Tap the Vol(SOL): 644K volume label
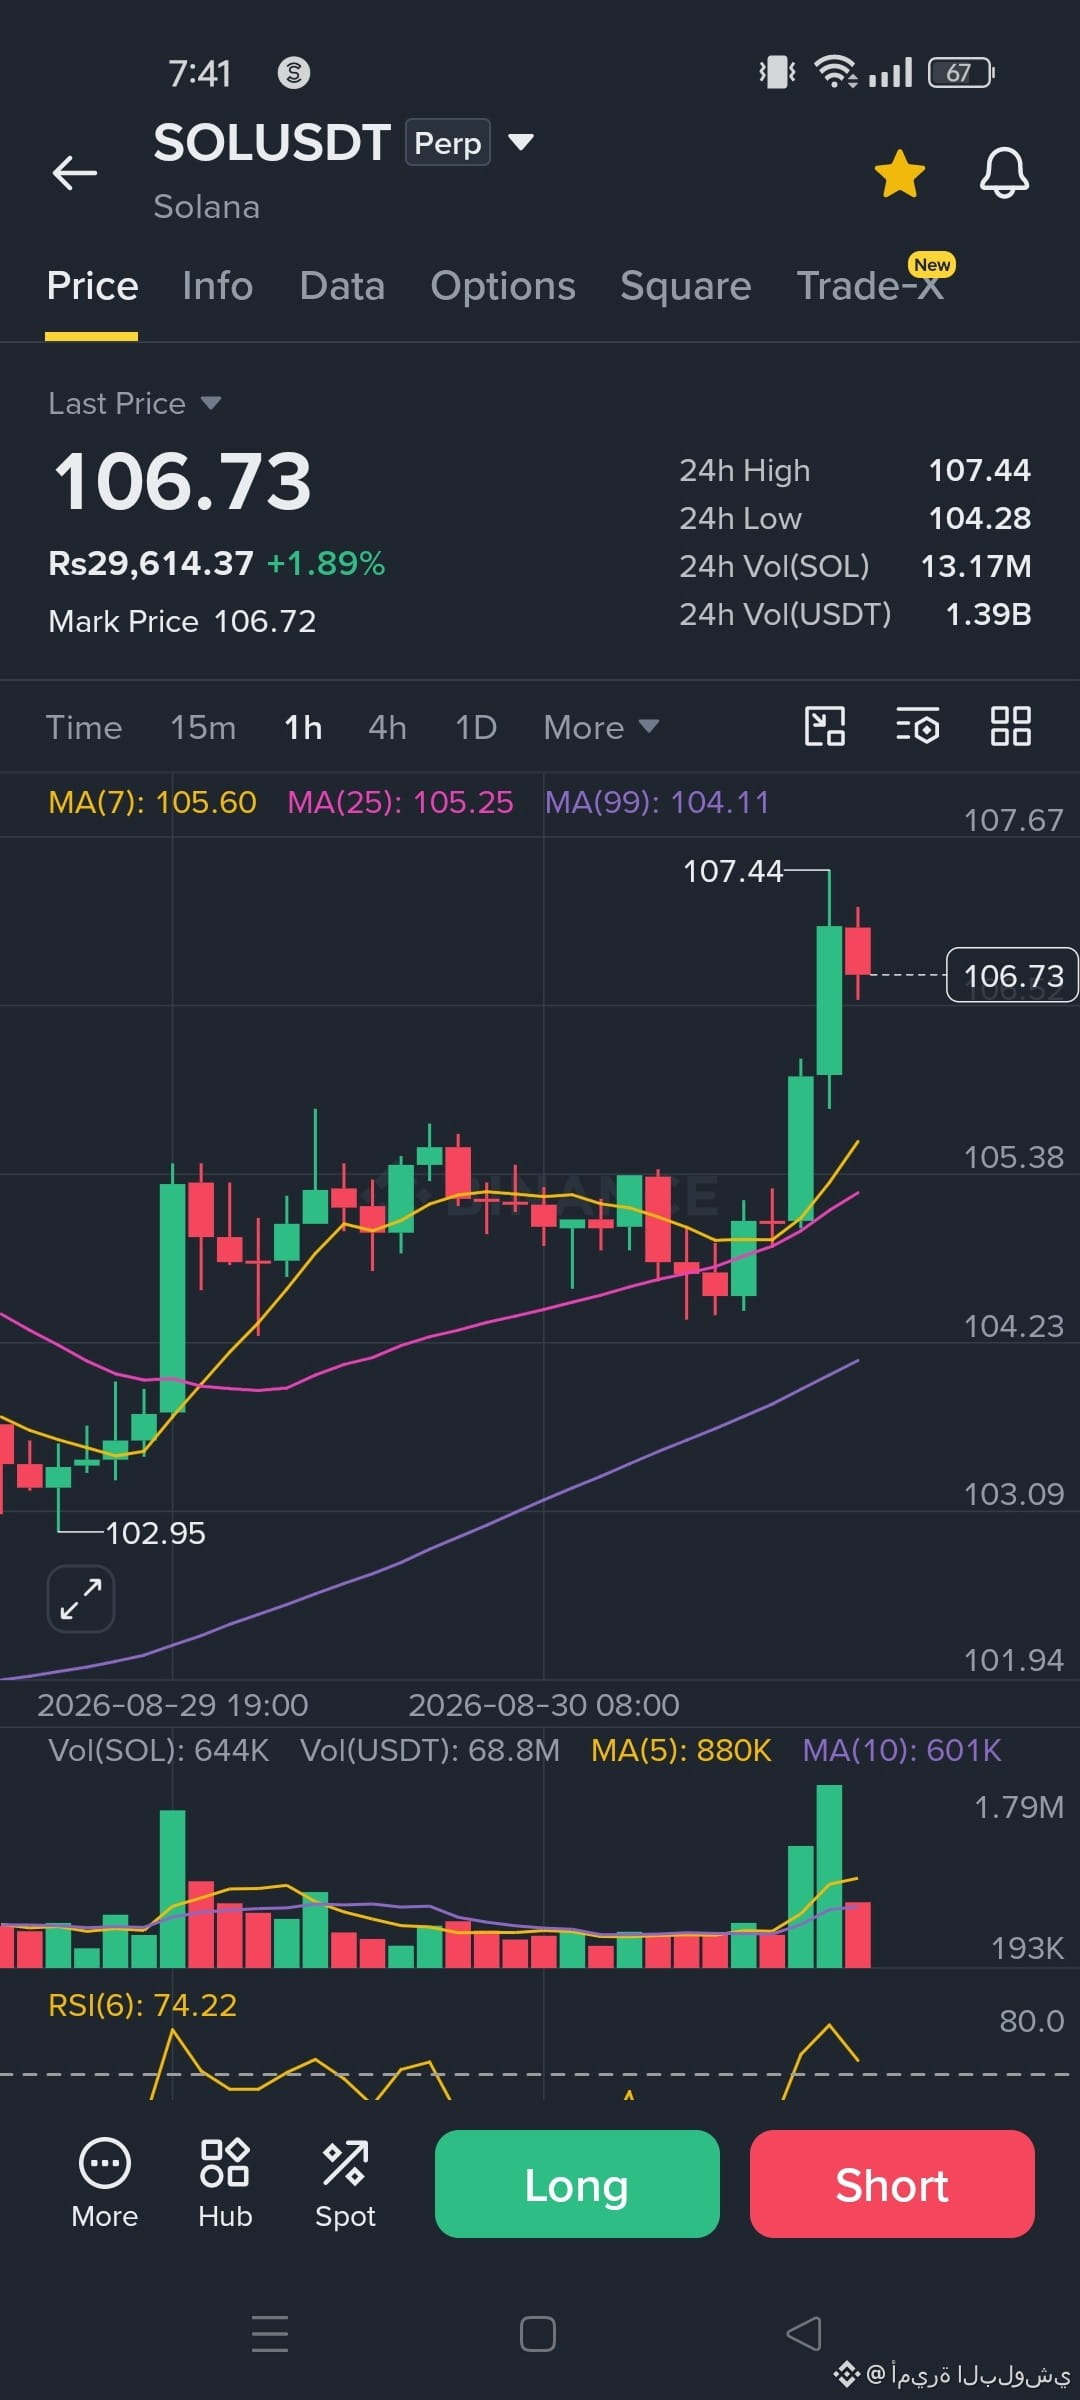Screen dimensions: 1080x2400 pyautogui.click(x=159, y=1750)
